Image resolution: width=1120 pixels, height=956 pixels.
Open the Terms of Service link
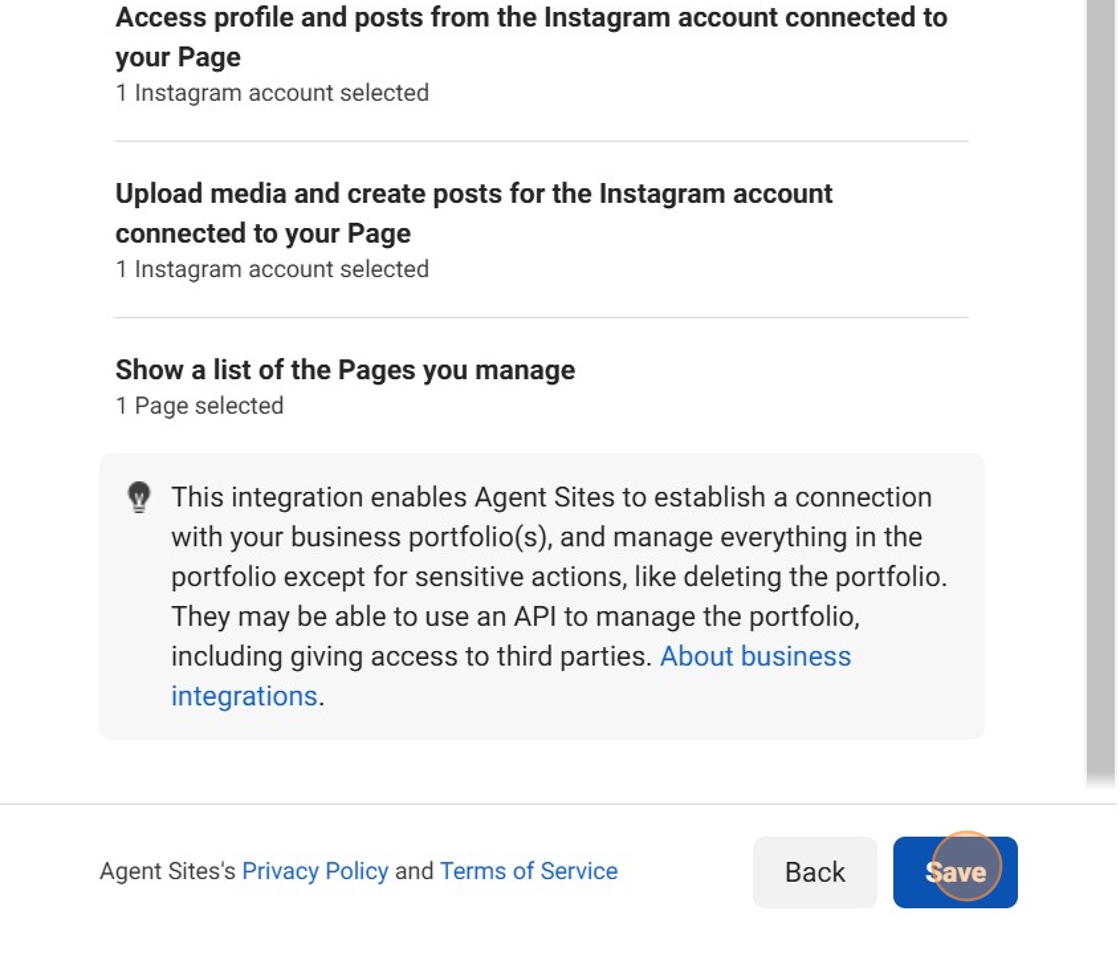[528, 871]
